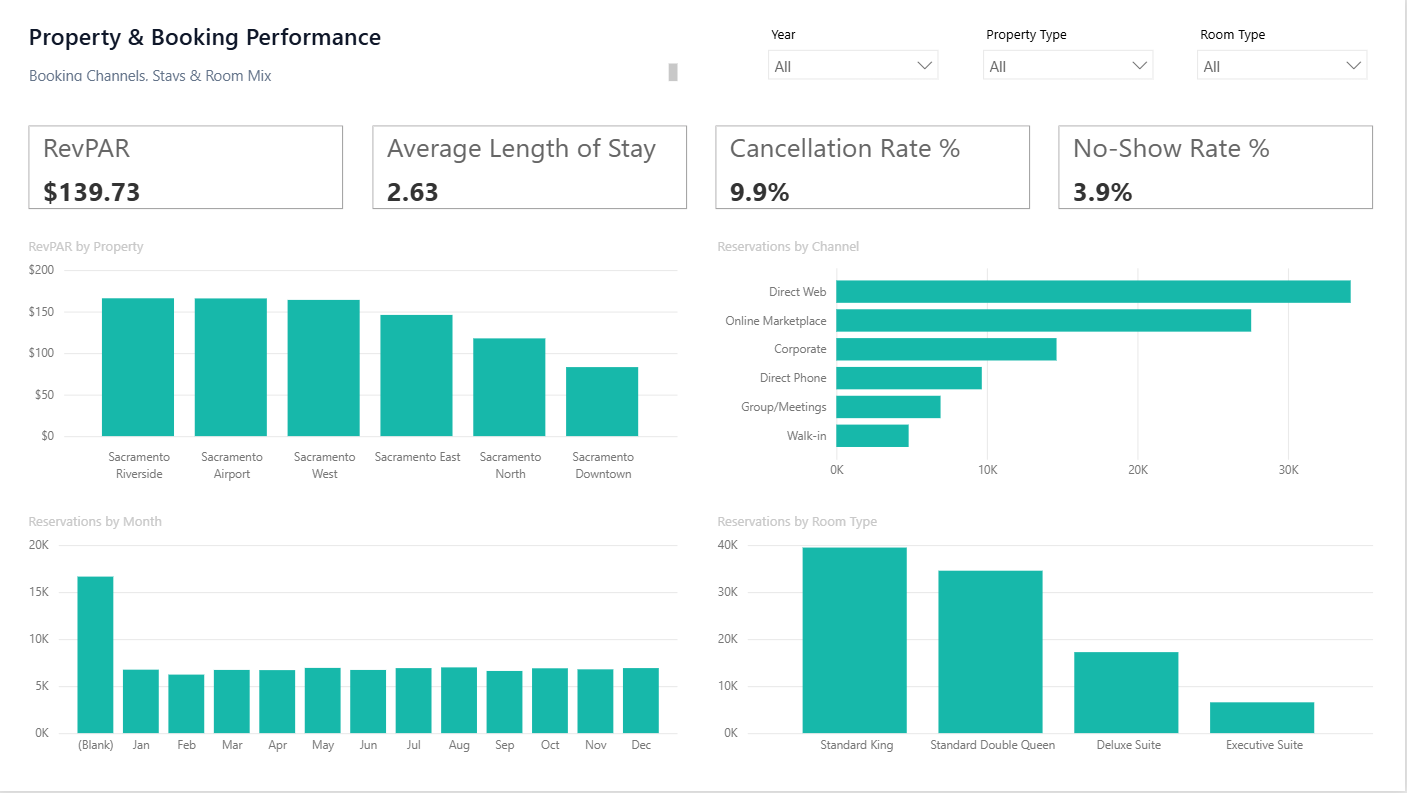This screenshot has width=1407, height=793.
Task: Click the Aug reservations bar
Action: click(x=459, y=700)
